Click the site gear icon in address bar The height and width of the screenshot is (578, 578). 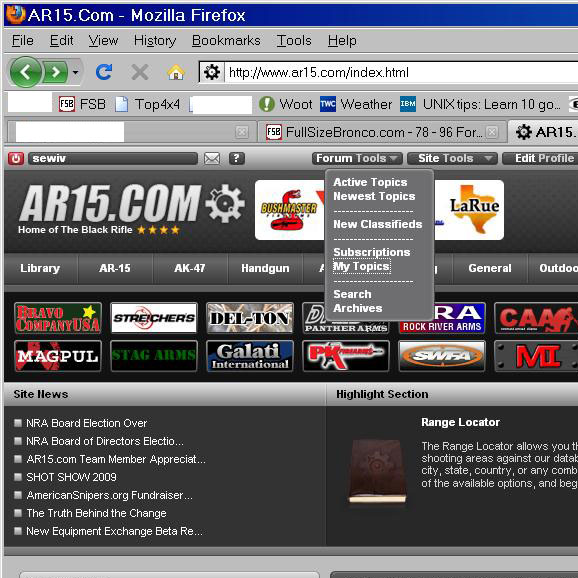[212, 72]
